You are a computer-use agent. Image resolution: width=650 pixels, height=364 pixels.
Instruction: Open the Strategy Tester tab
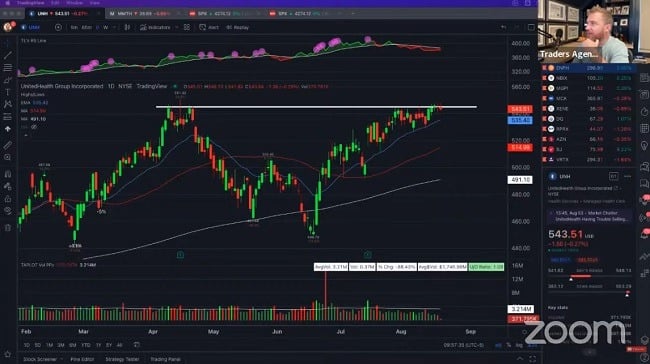point(122,359)
